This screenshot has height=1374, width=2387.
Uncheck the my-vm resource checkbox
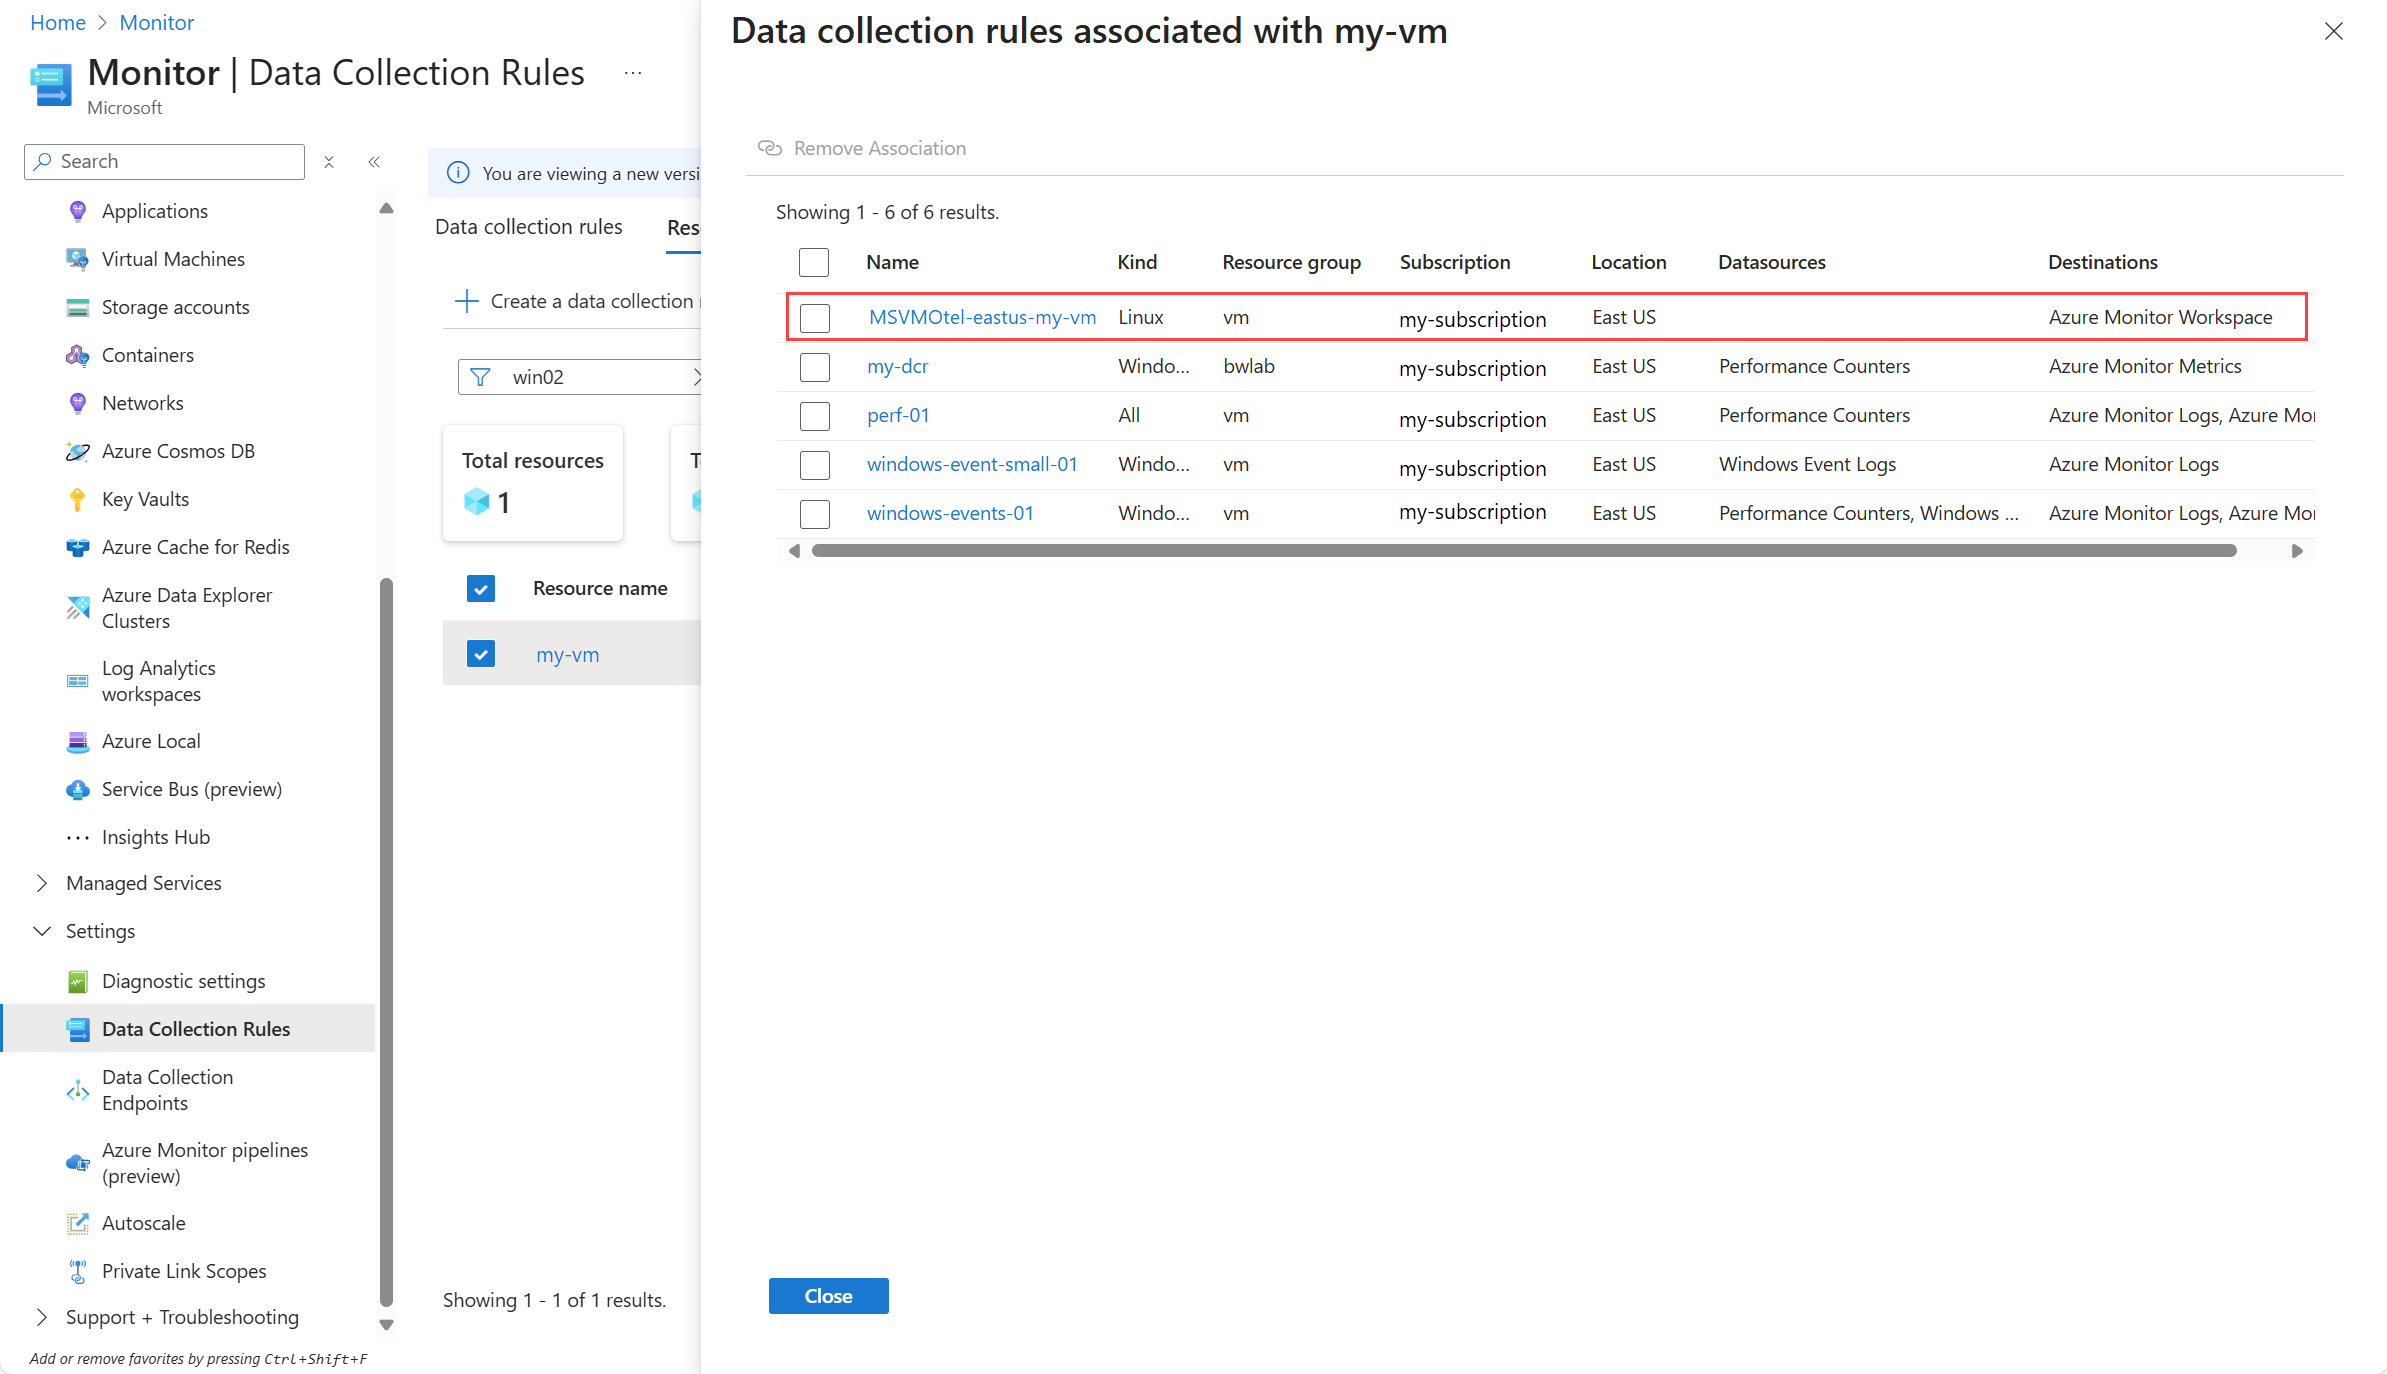(481, 654)
